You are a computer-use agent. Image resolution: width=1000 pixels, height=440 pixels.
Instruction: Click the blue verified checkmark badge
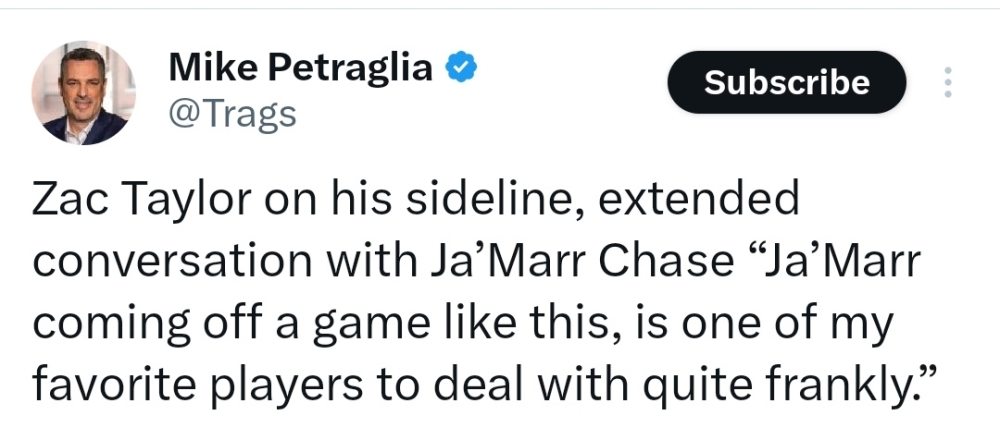pyautogui.click(x=458, y=68)
